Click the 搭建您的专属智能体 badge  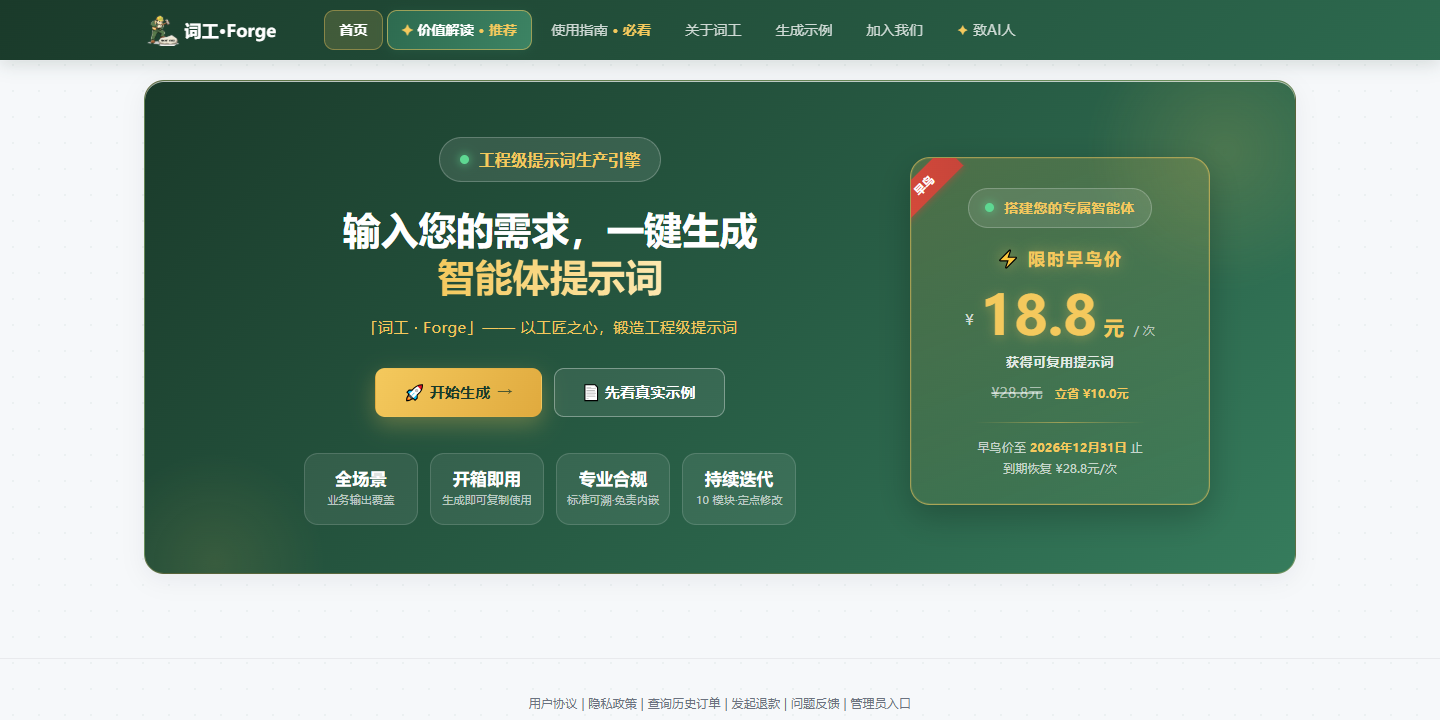[x=1060, y=208]
